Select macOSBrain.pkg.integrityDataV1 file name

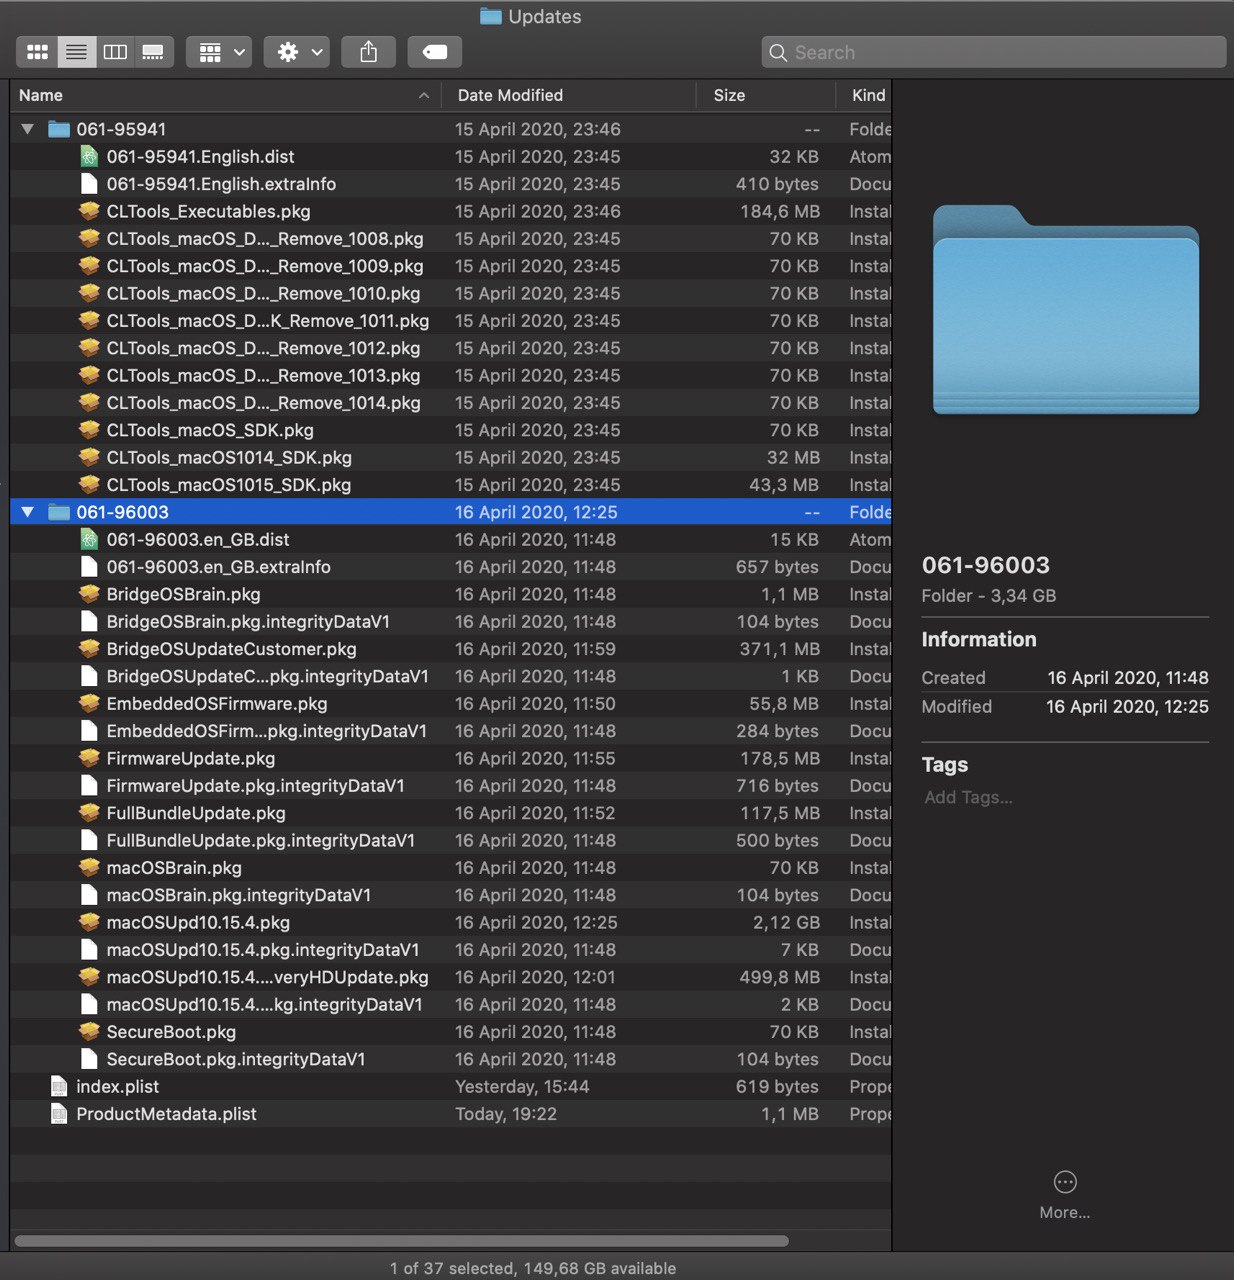pos(238,895)
